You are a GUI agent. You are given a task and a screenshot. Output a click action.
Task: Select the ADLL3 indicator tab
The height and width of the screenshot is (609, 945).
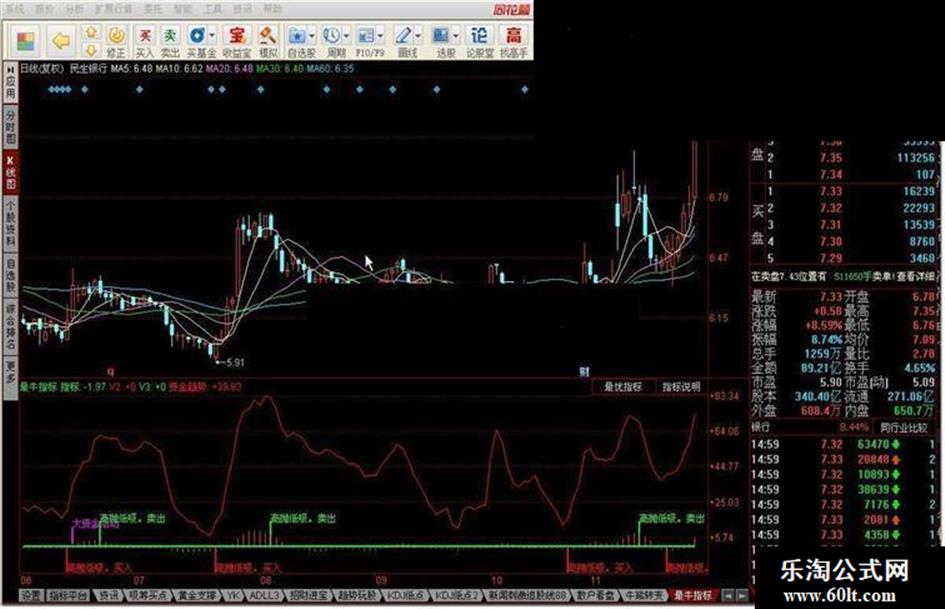pos(264,596)
